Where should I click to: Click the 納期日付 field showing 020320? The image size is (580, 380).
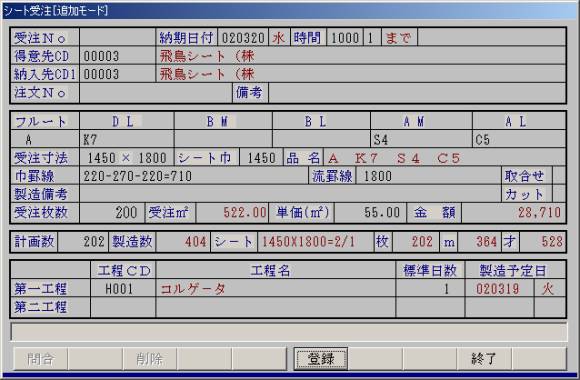point(243,37)
